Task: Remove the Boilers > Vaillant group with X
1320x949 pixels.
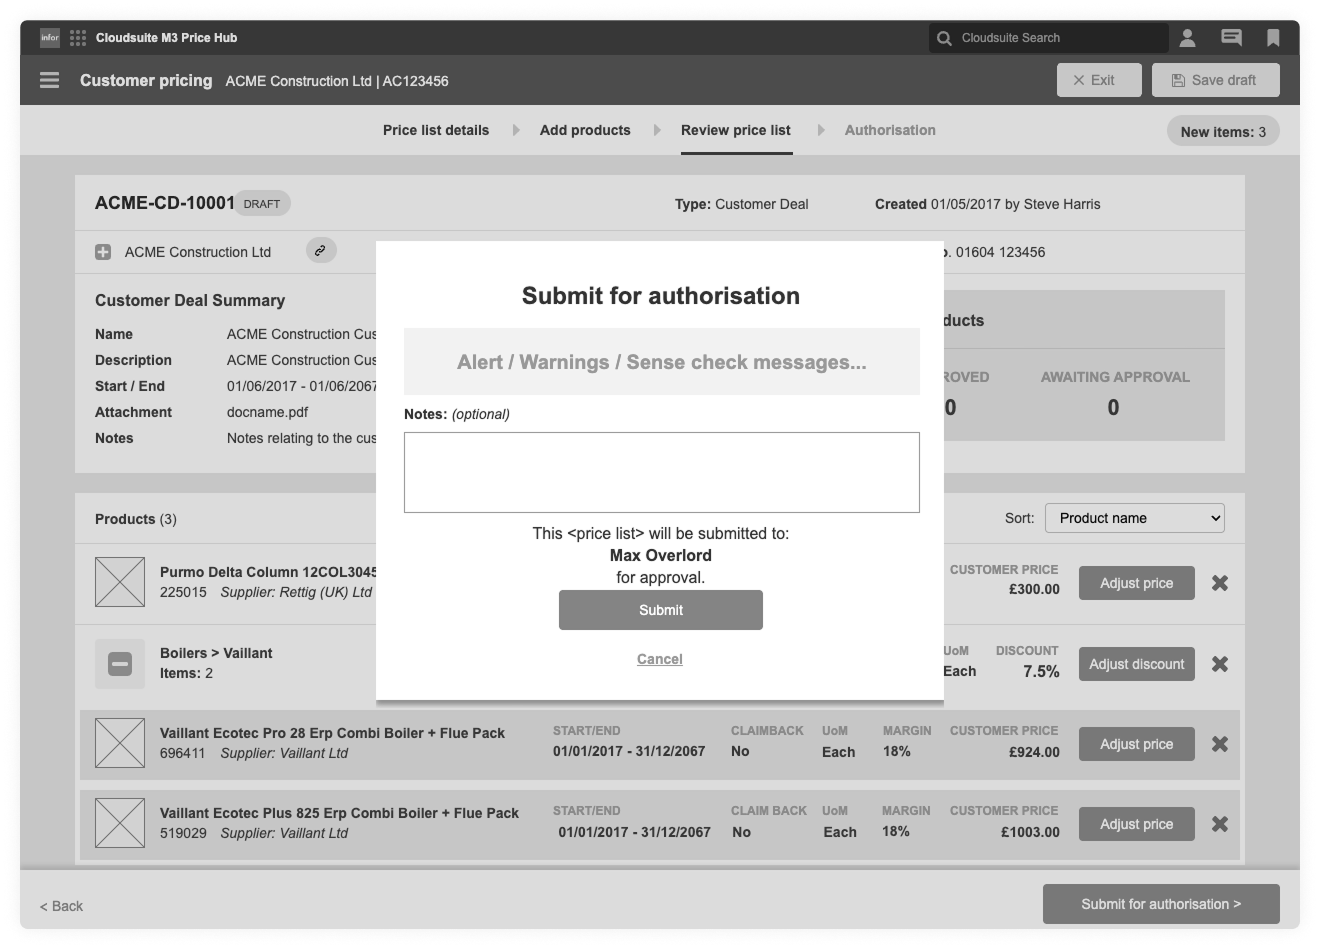Action: [x=1220, y=664]
